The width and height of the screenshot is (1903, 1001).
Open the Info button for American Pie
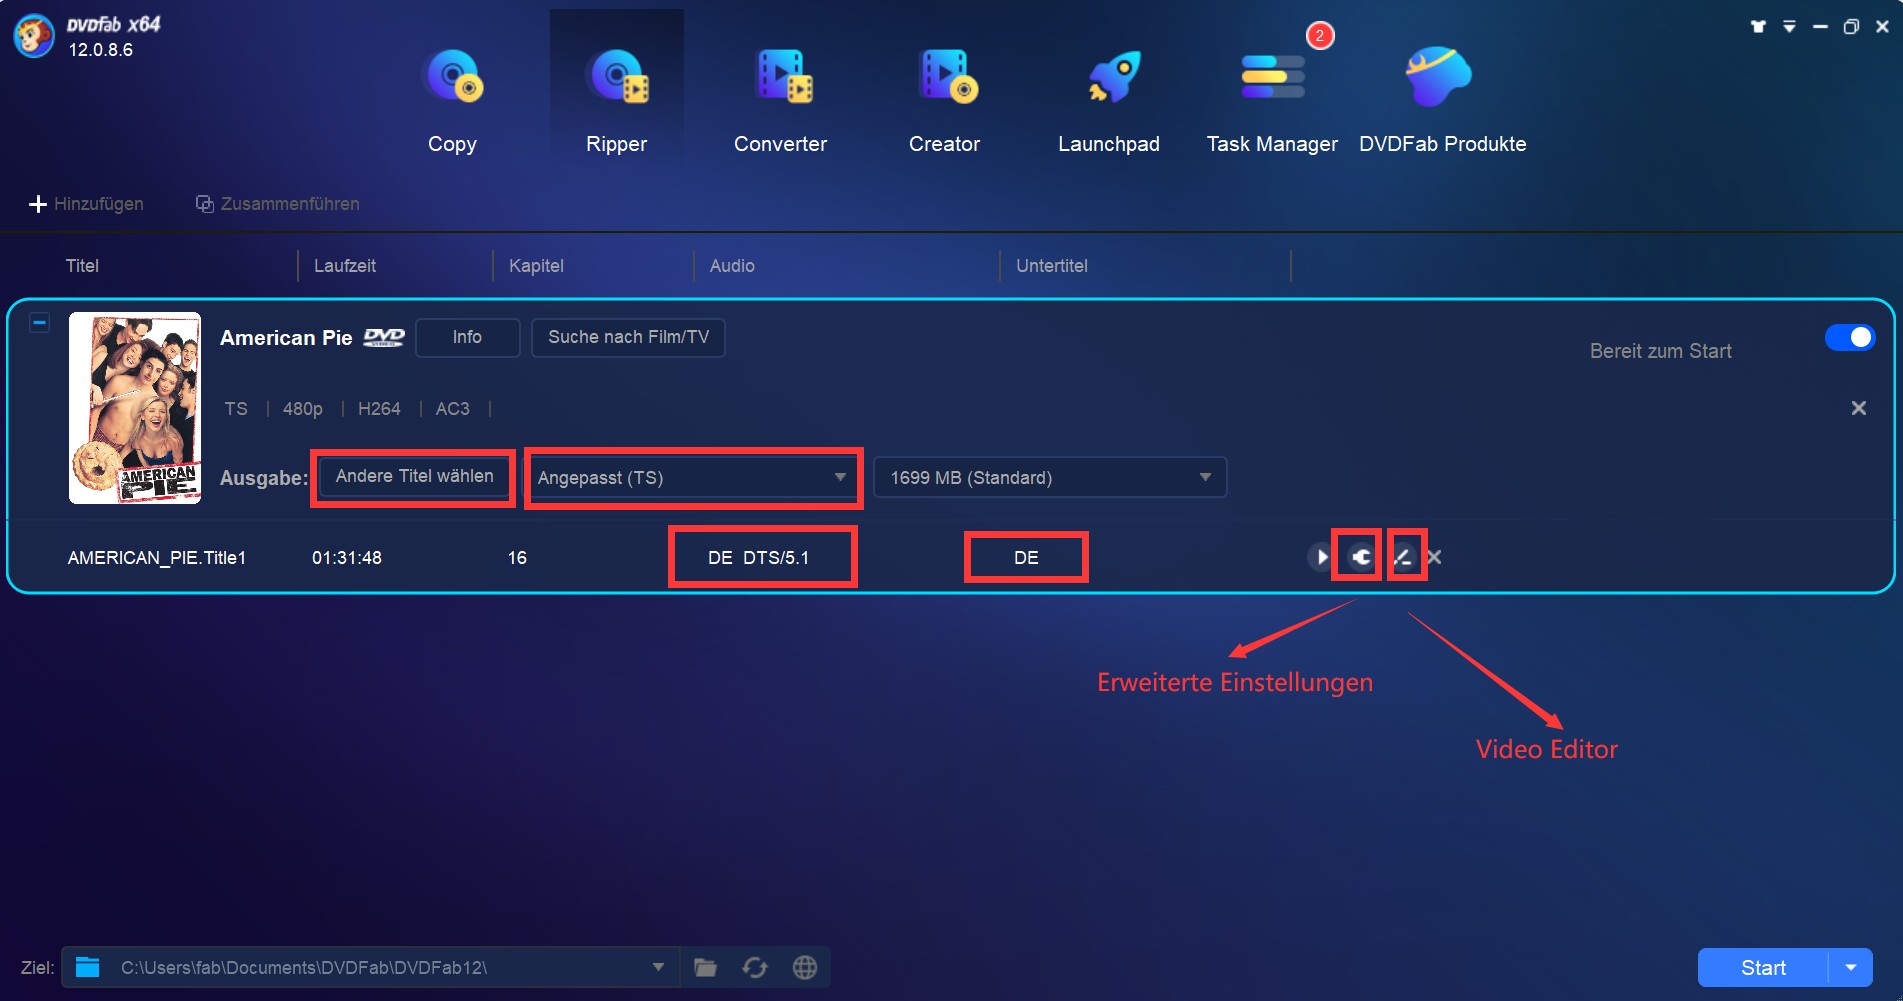pos(467,337)
